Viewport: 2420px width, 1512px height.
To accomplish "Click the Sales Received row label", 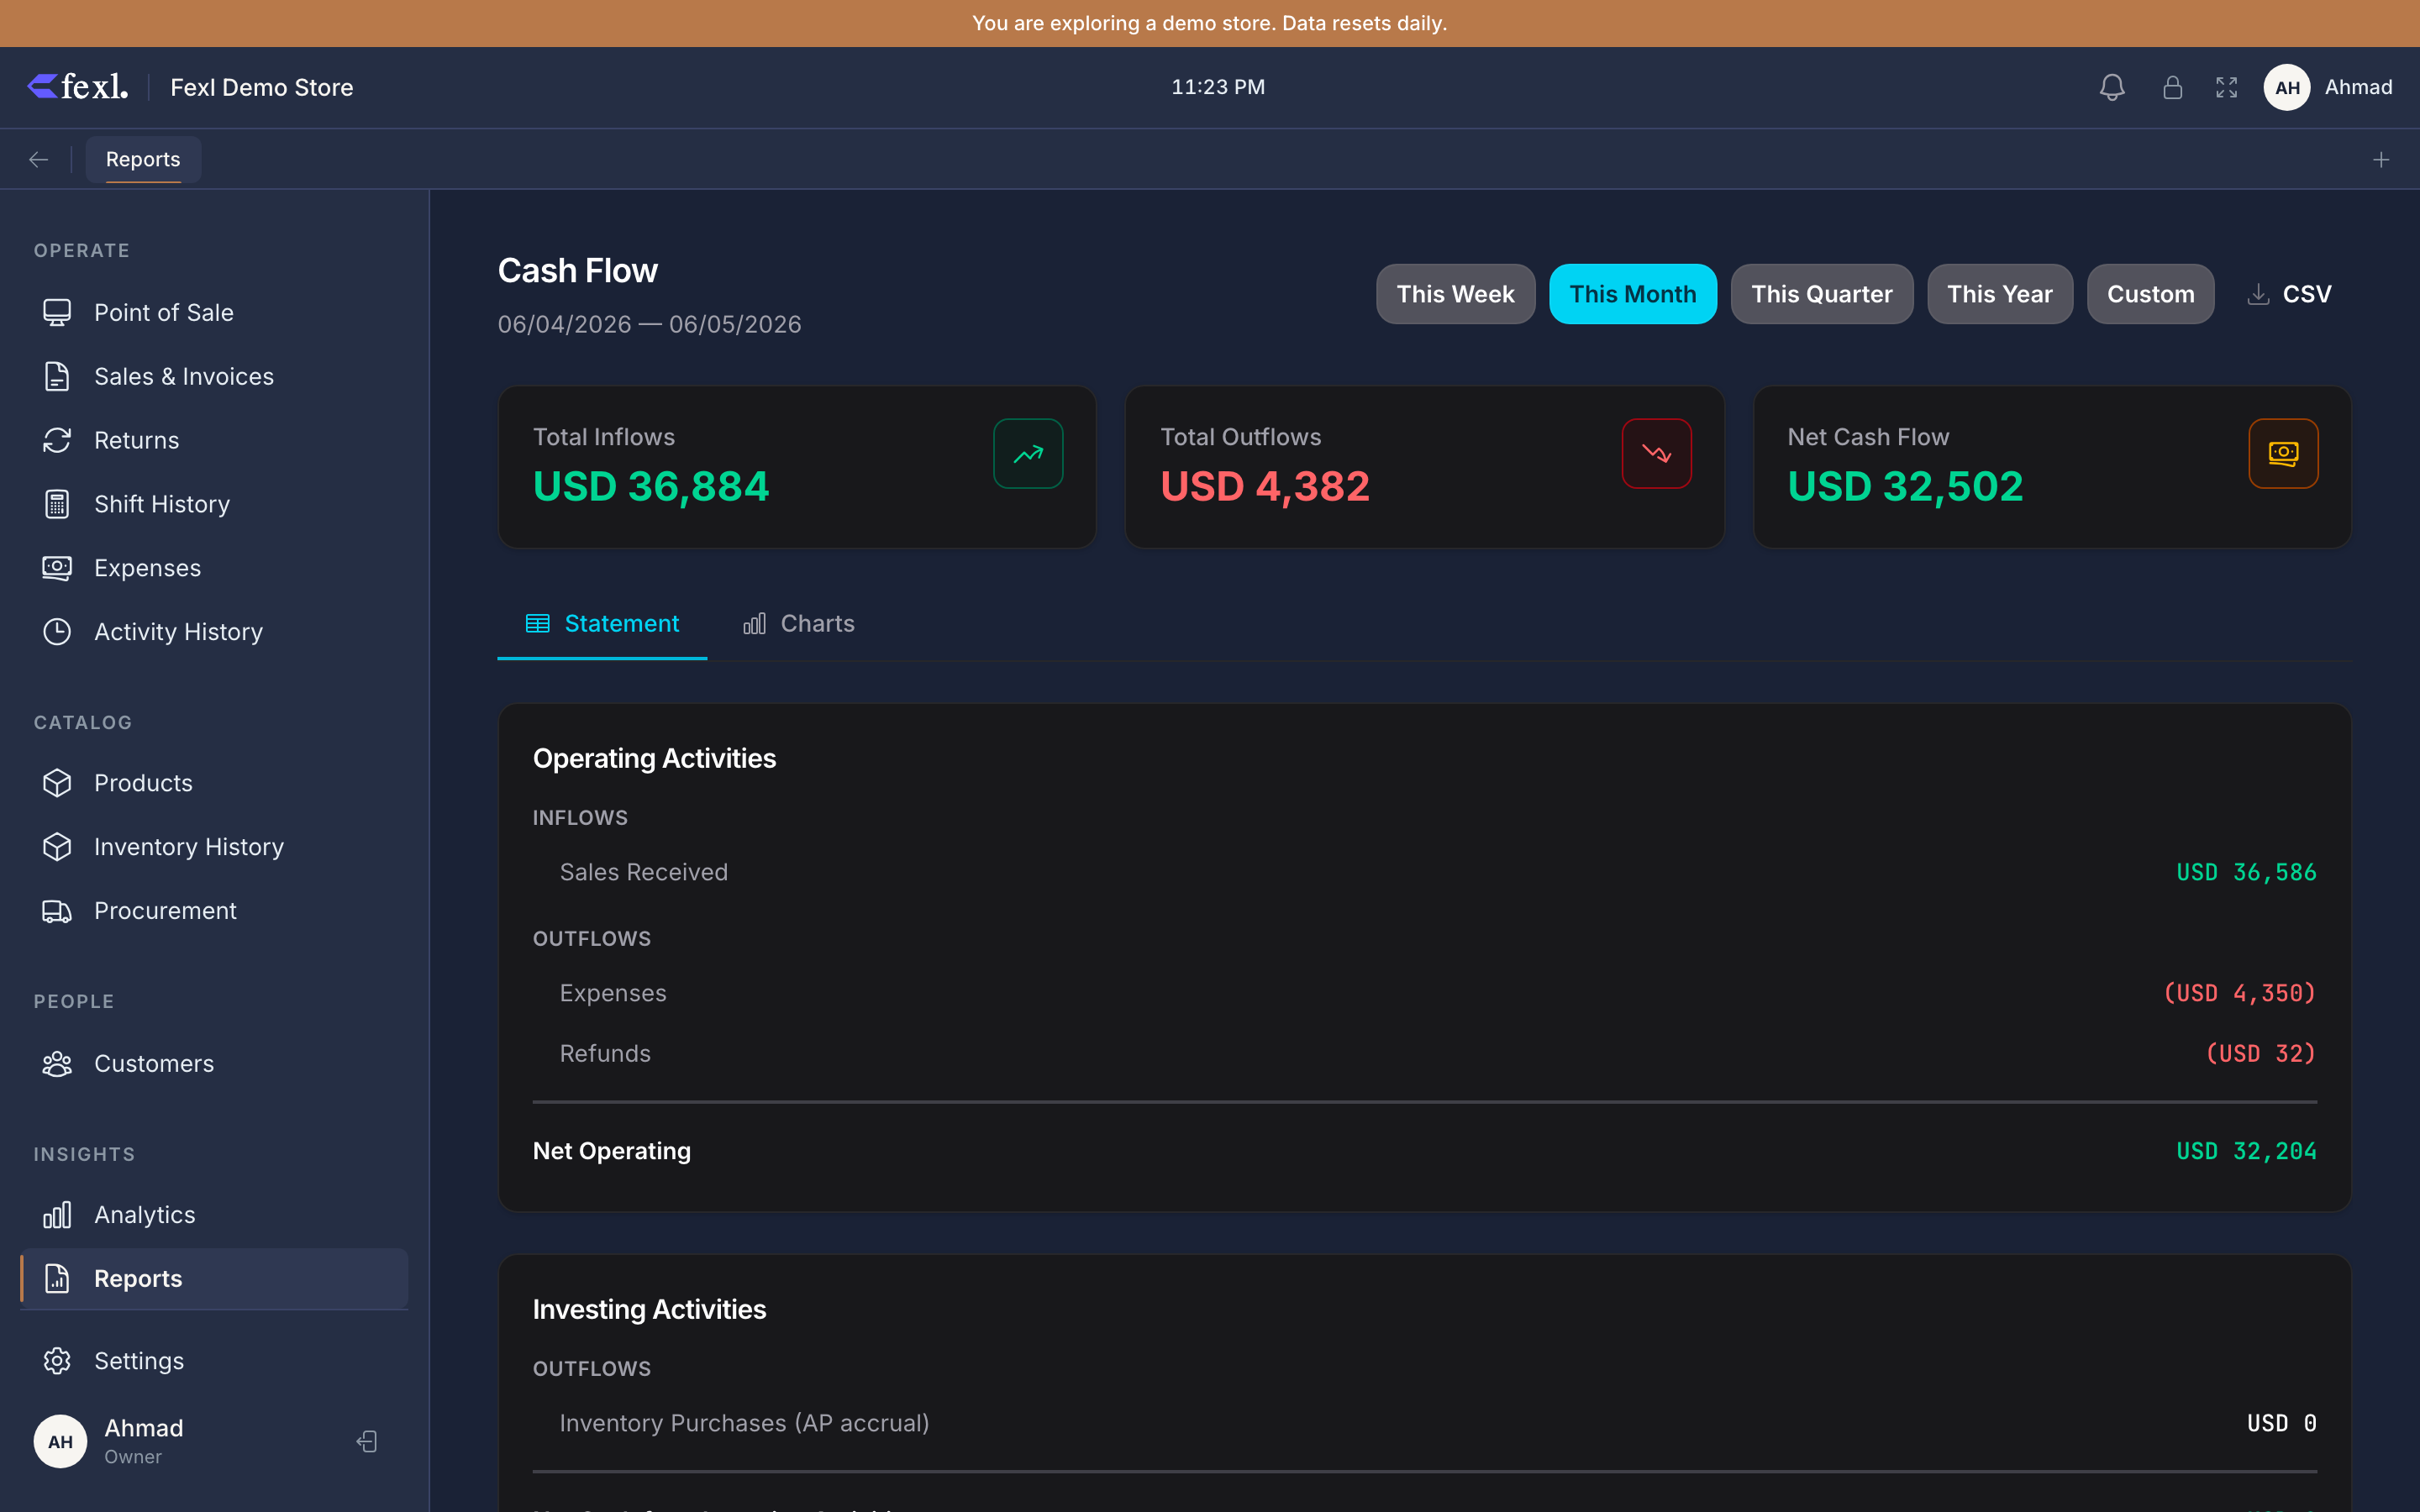I will point(643,872).
